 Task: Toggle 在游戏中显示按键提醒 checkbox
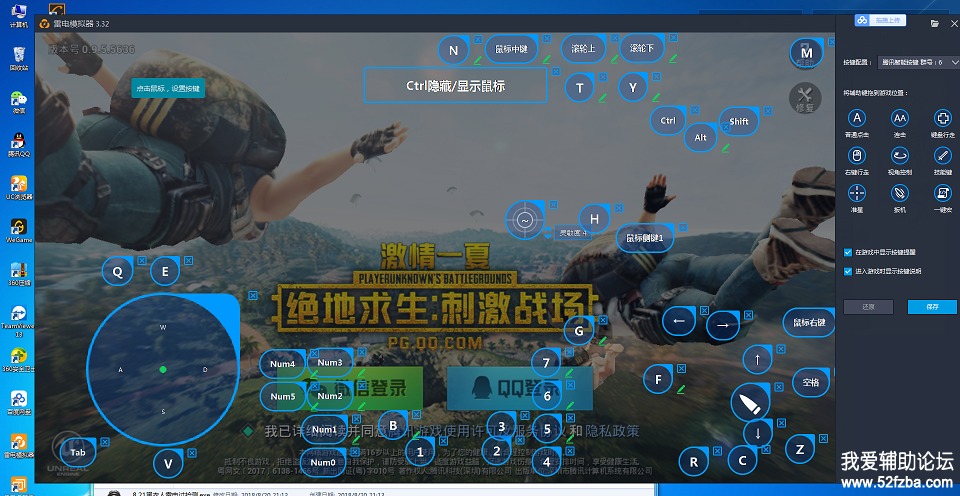pos(848,252)
